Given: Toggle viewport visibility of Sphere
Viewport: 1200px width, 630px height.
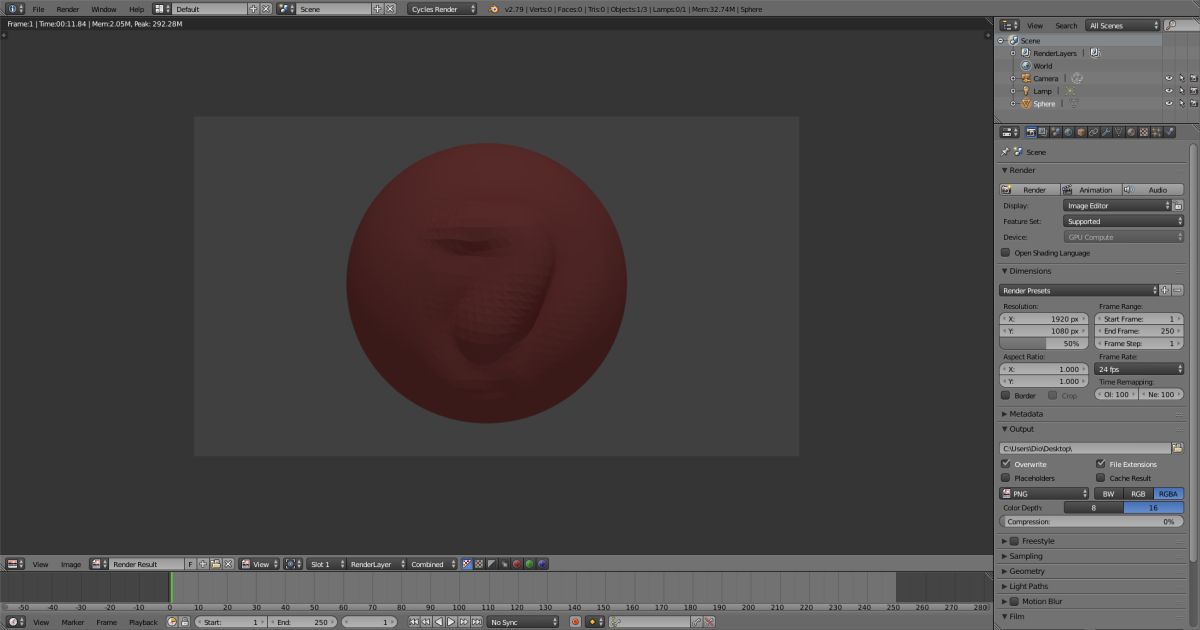Looking at the screenshot, I should click(x=1168, y=104).
